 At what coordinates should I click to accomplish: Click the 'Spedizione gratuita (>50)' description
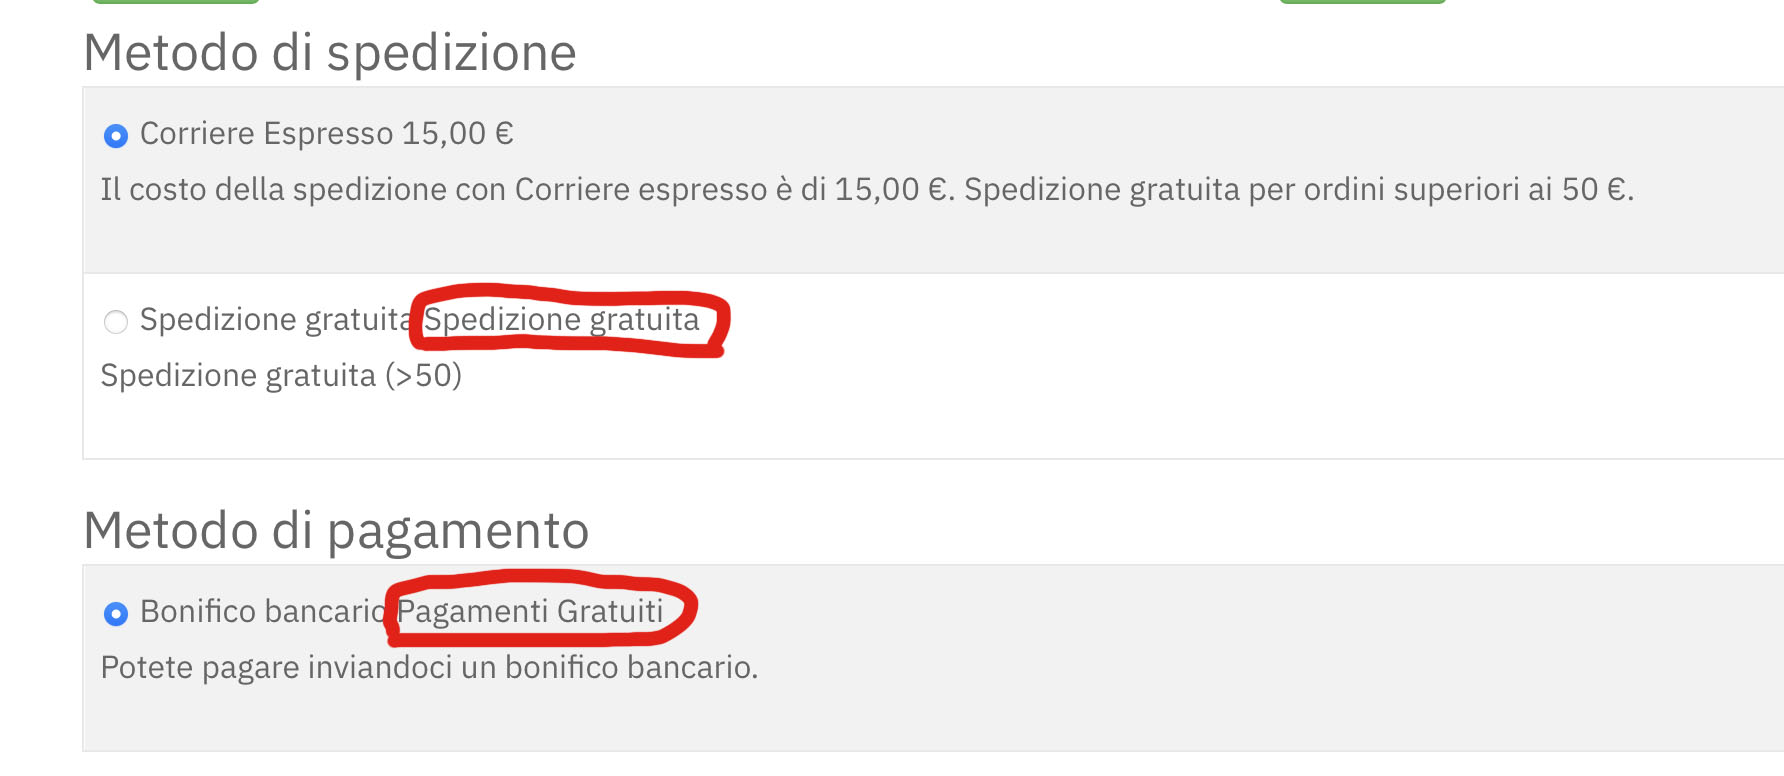[281, 376]
